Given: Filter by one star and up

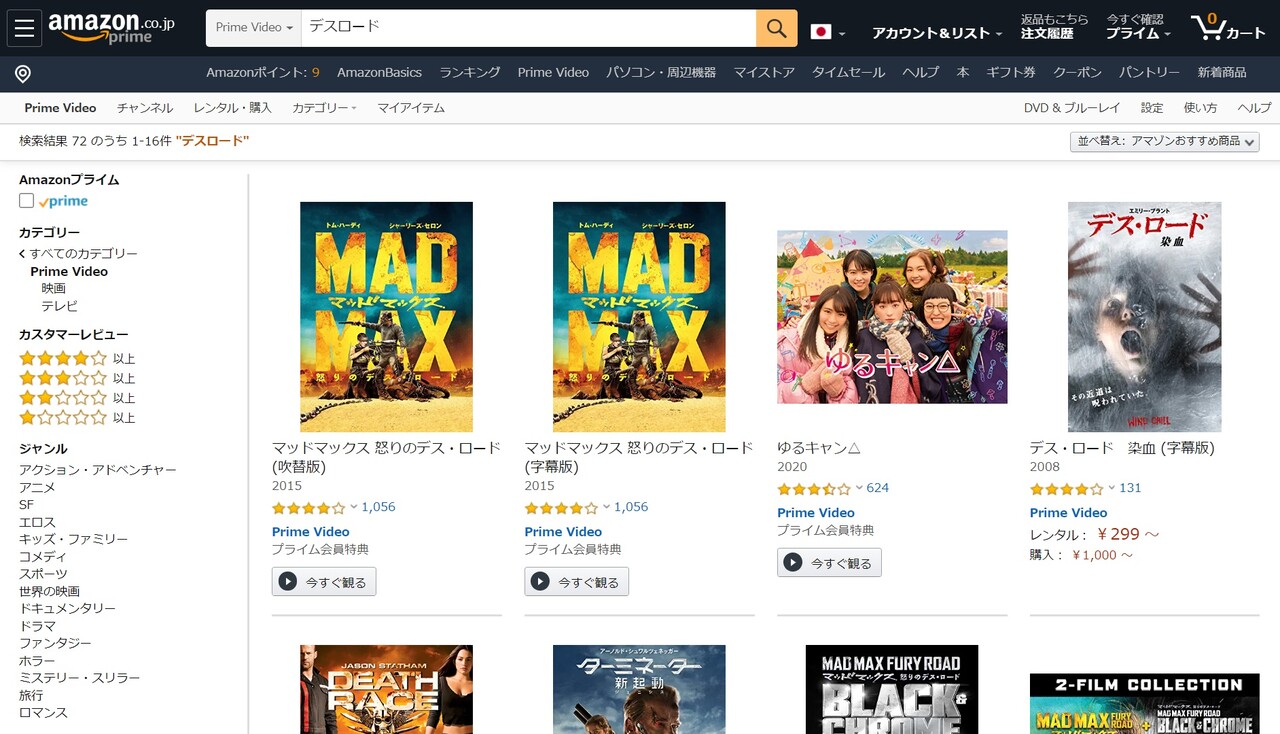Looking at the screenshot, I should coord(63,417).
